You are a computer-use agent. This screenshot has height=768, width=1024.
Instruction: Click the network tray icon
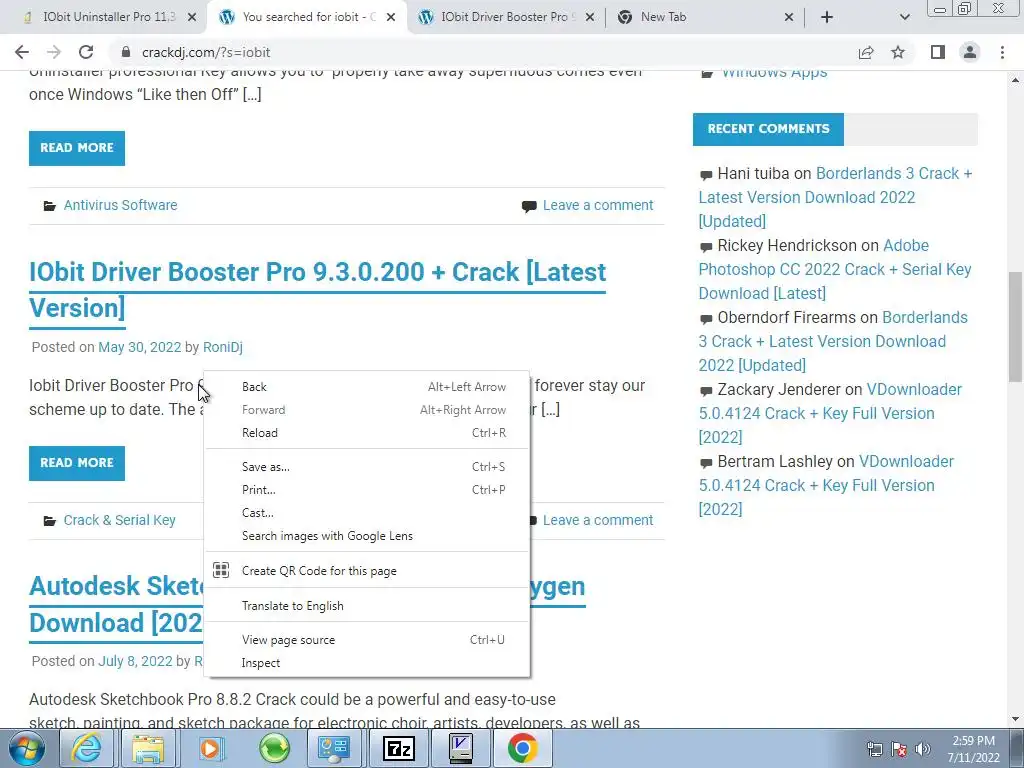874,749
